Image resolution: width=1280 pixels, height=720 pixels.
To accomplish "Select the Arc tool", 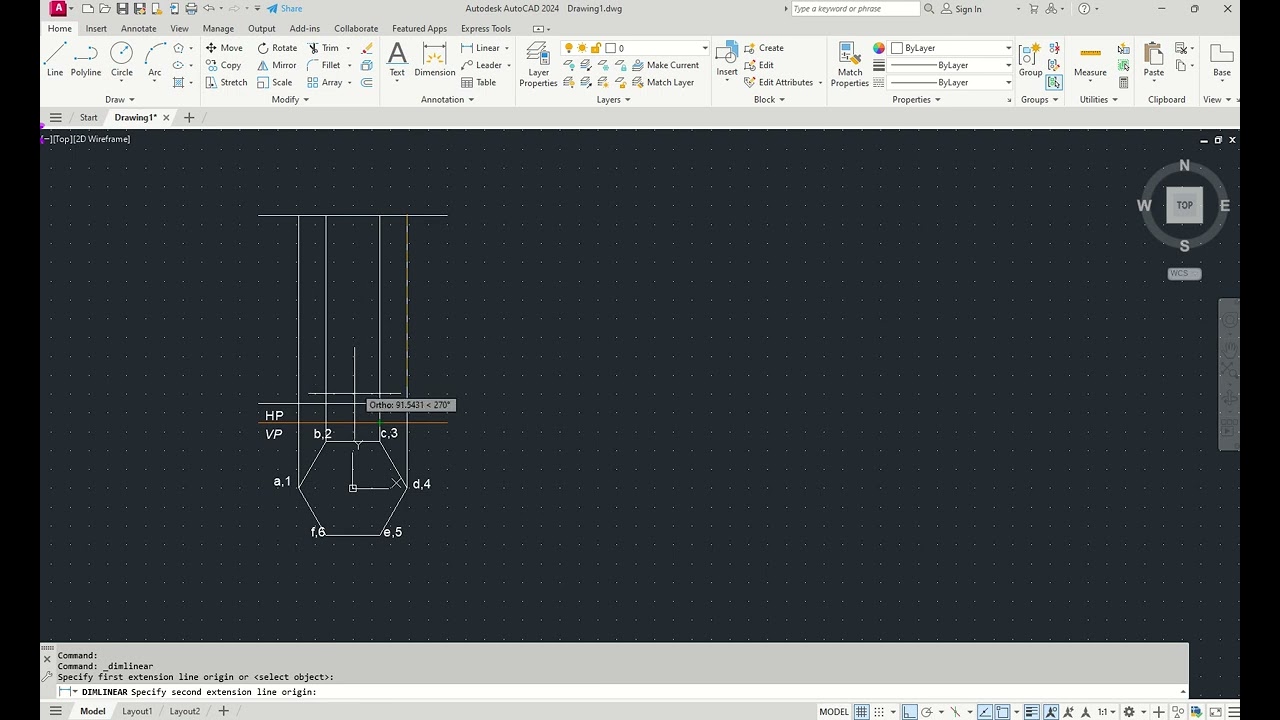I will point(154,59).
